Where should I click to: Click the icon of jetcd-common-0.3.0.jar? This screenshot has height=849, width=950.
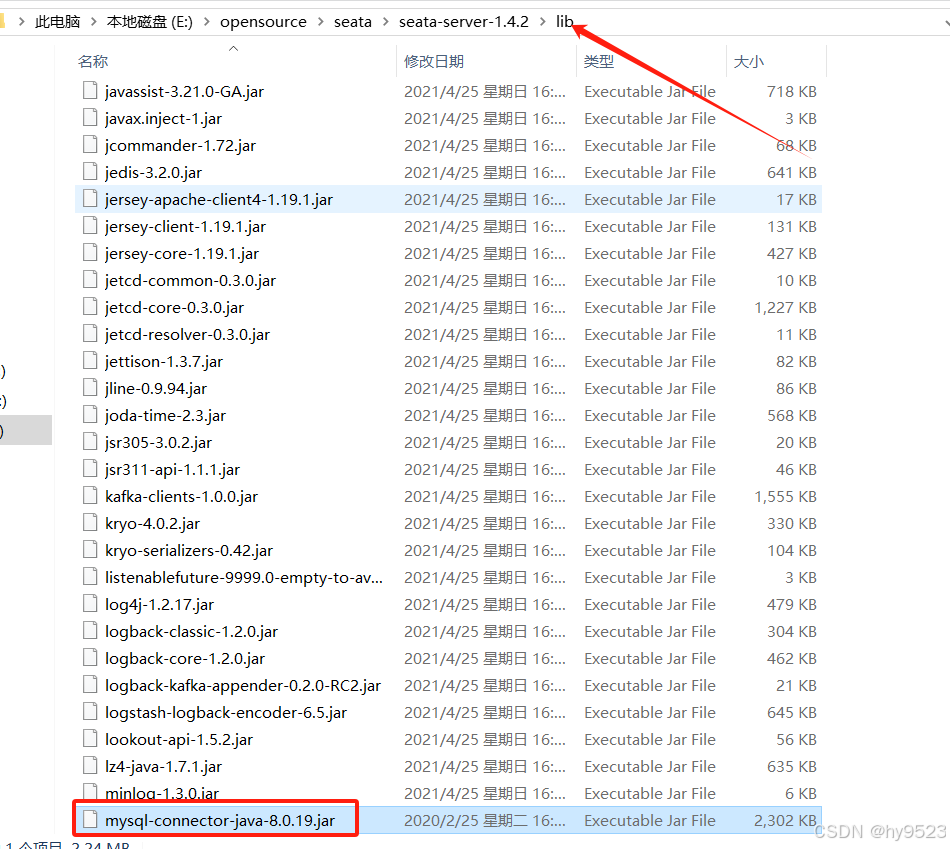tap(90, 280)
